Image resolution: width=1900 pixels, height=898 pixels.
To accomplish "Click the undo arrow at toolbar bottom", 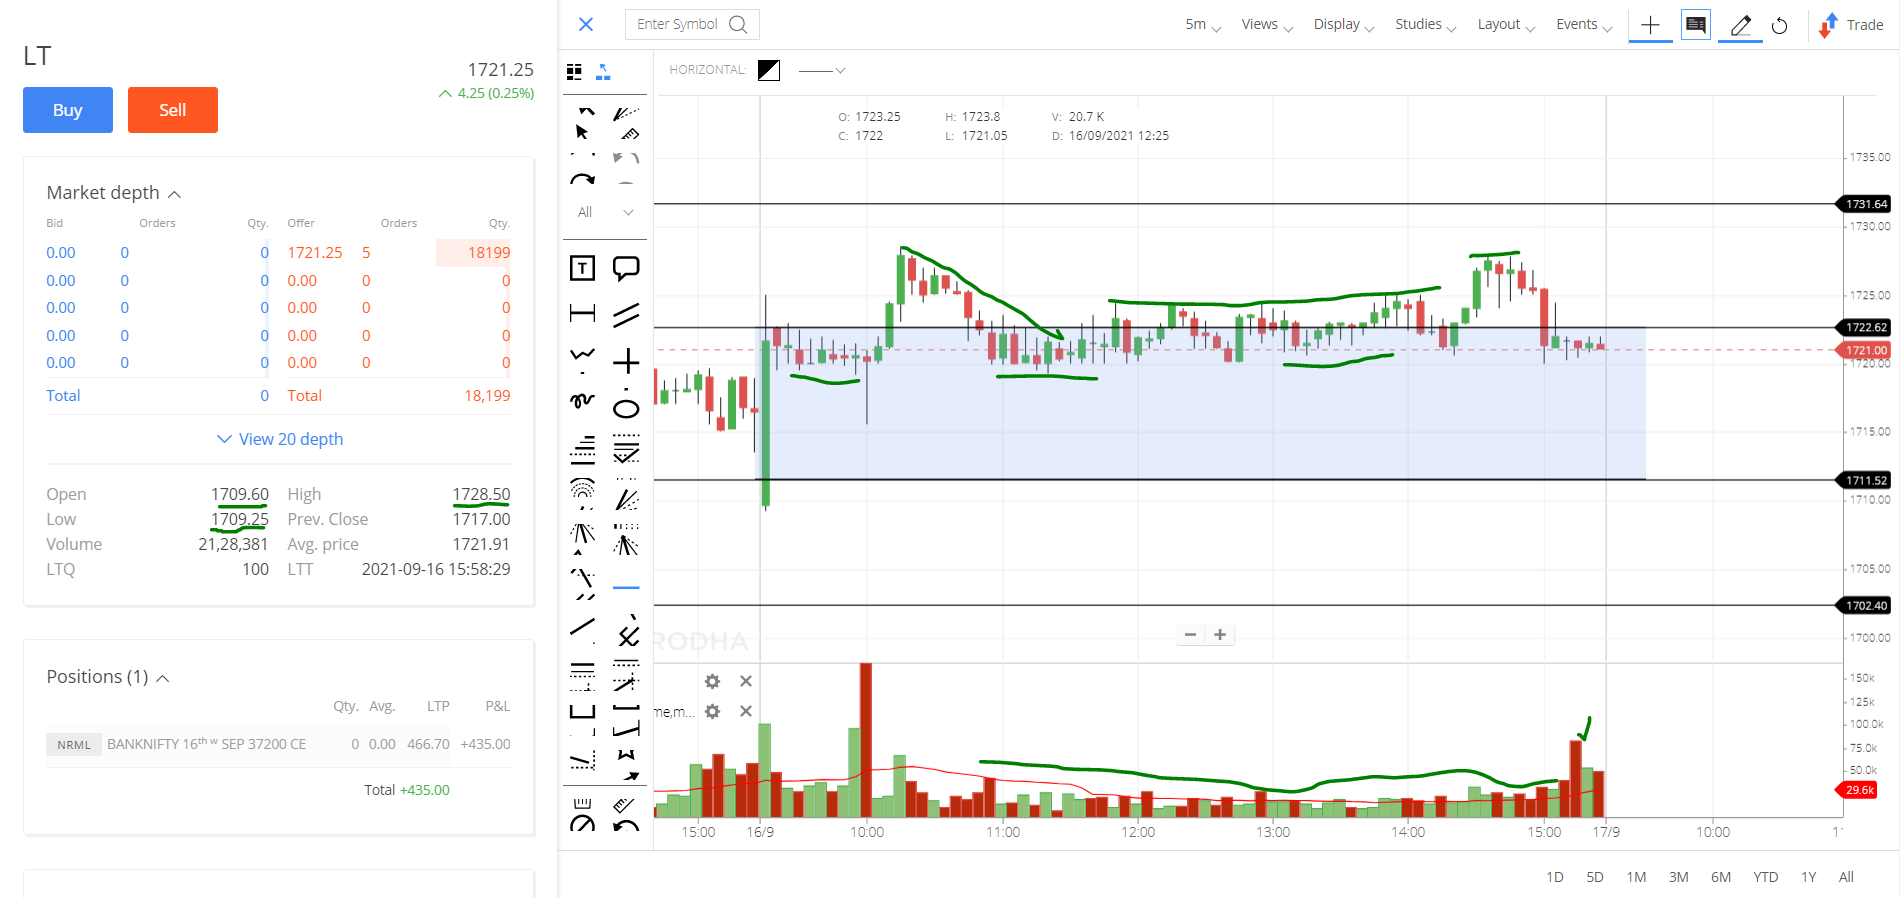I will point(626,825).
